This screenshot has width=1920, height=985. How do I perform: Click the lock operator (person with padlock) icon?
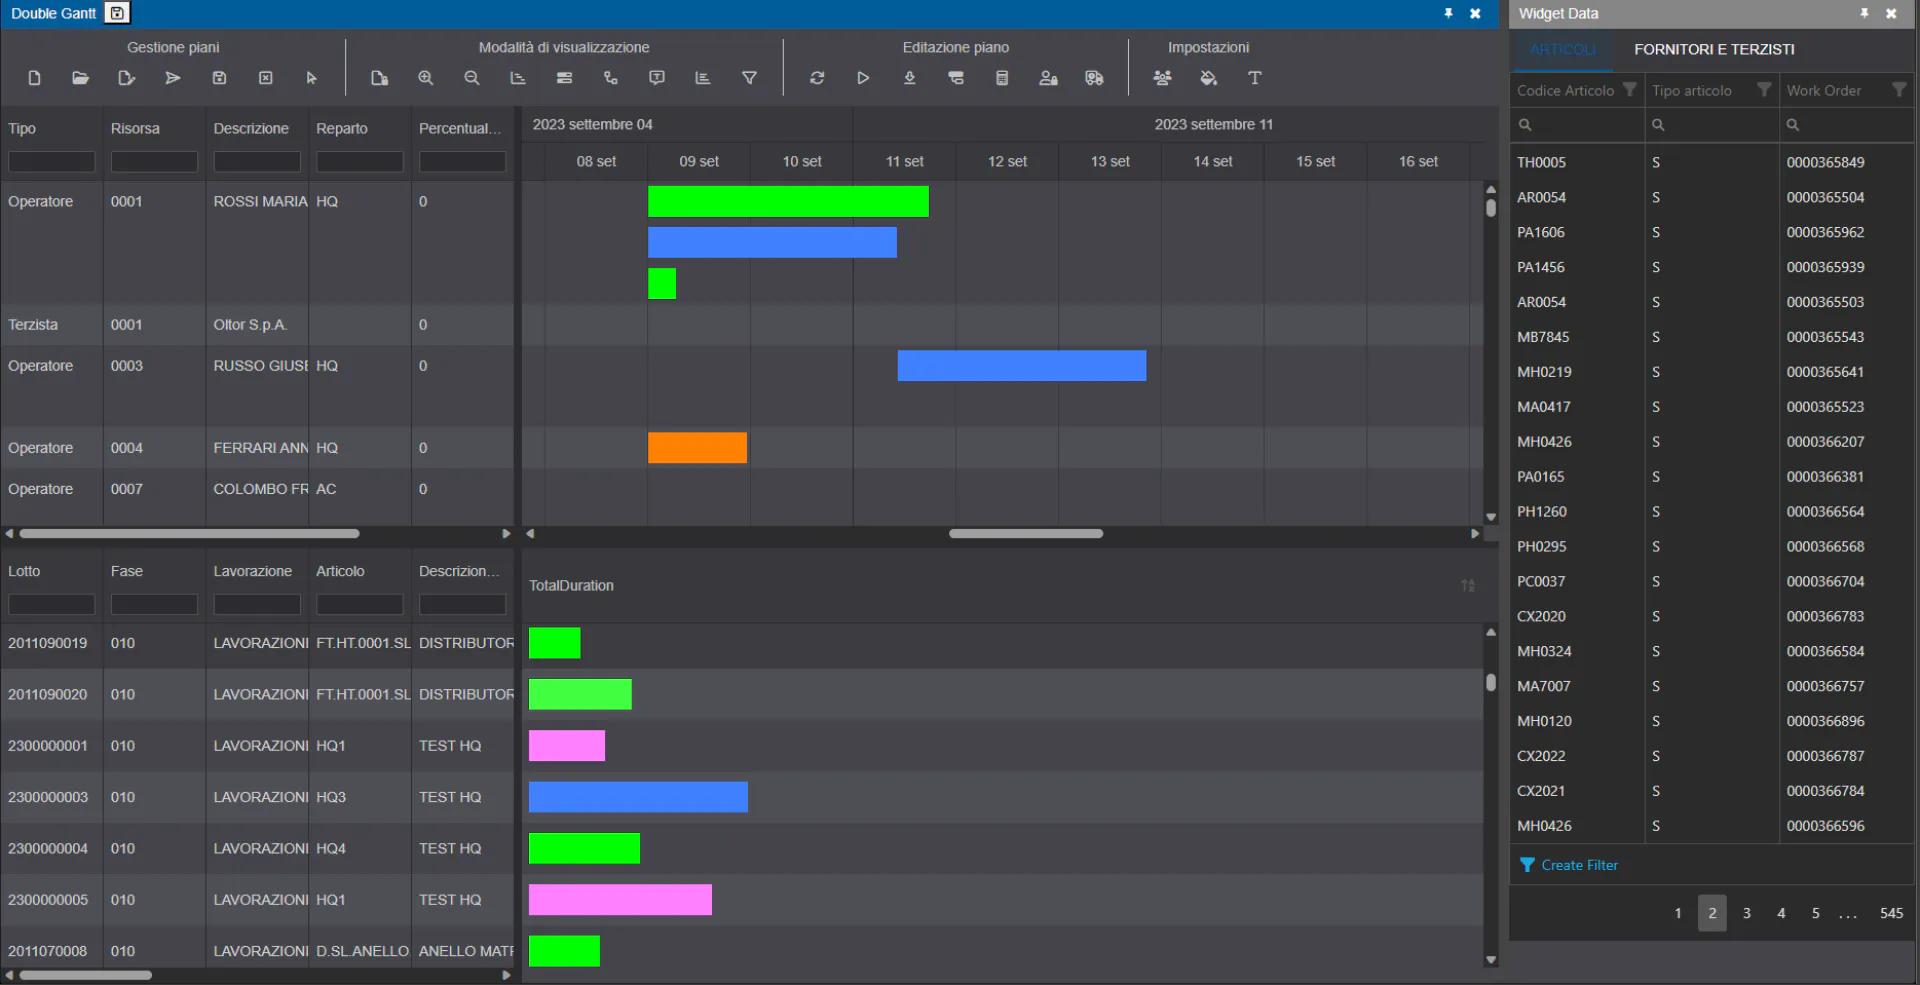coord(1048,78)
